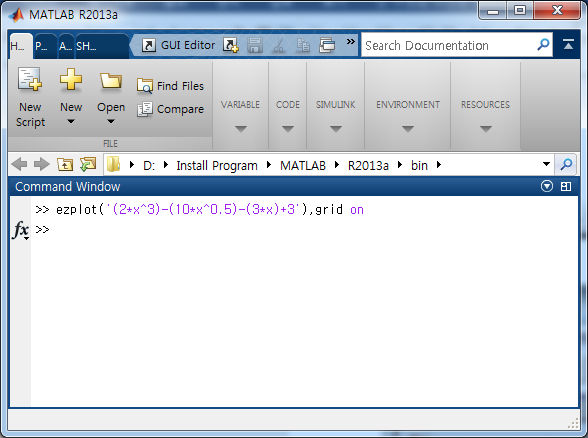Click the New Script icon

click(x=30, y=79)
